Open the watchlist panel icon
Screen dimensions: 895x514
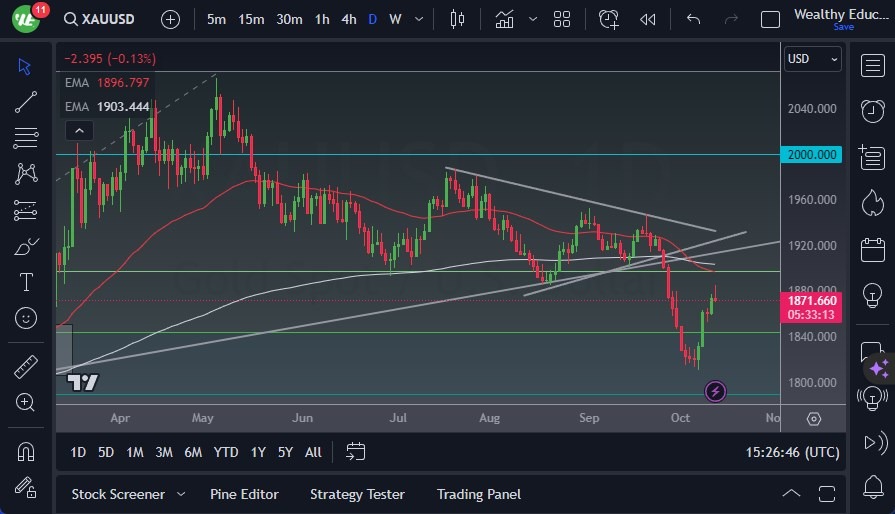[x=872, y=64]
